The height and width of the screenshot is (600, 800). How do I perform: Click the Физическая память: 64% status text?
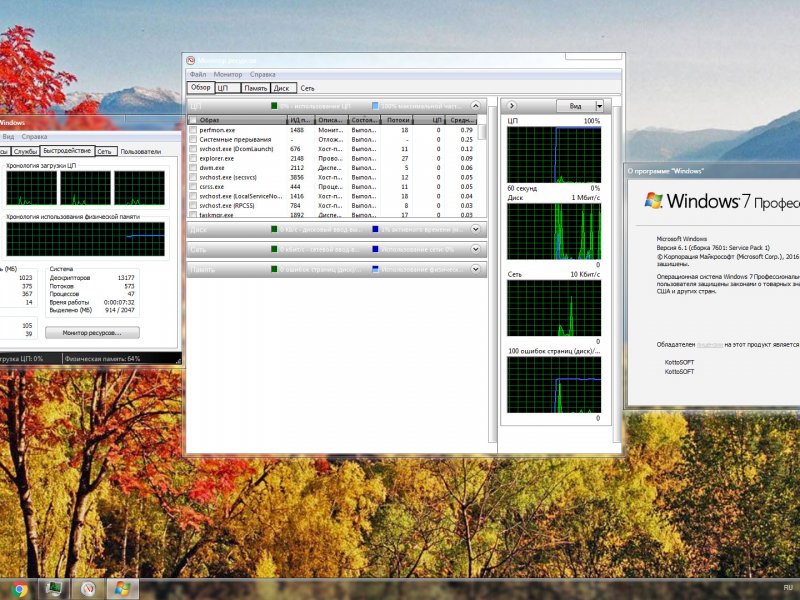pos(102,359)
